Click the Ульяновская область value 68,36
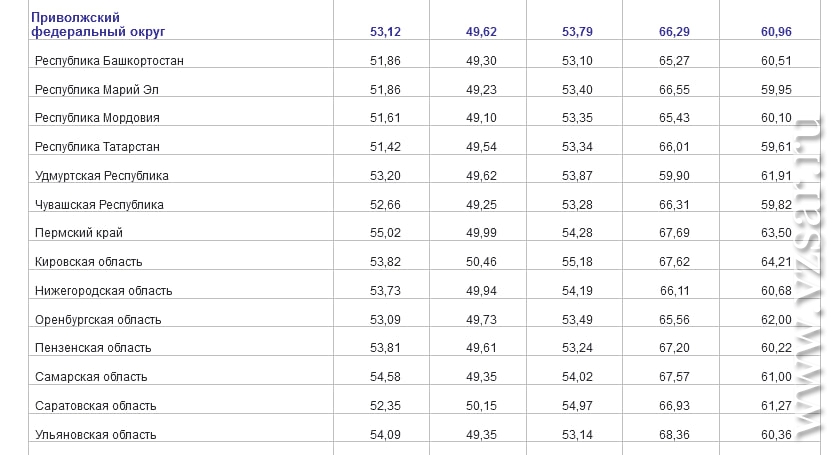The image size is (838, 455). tap(674, 435)
